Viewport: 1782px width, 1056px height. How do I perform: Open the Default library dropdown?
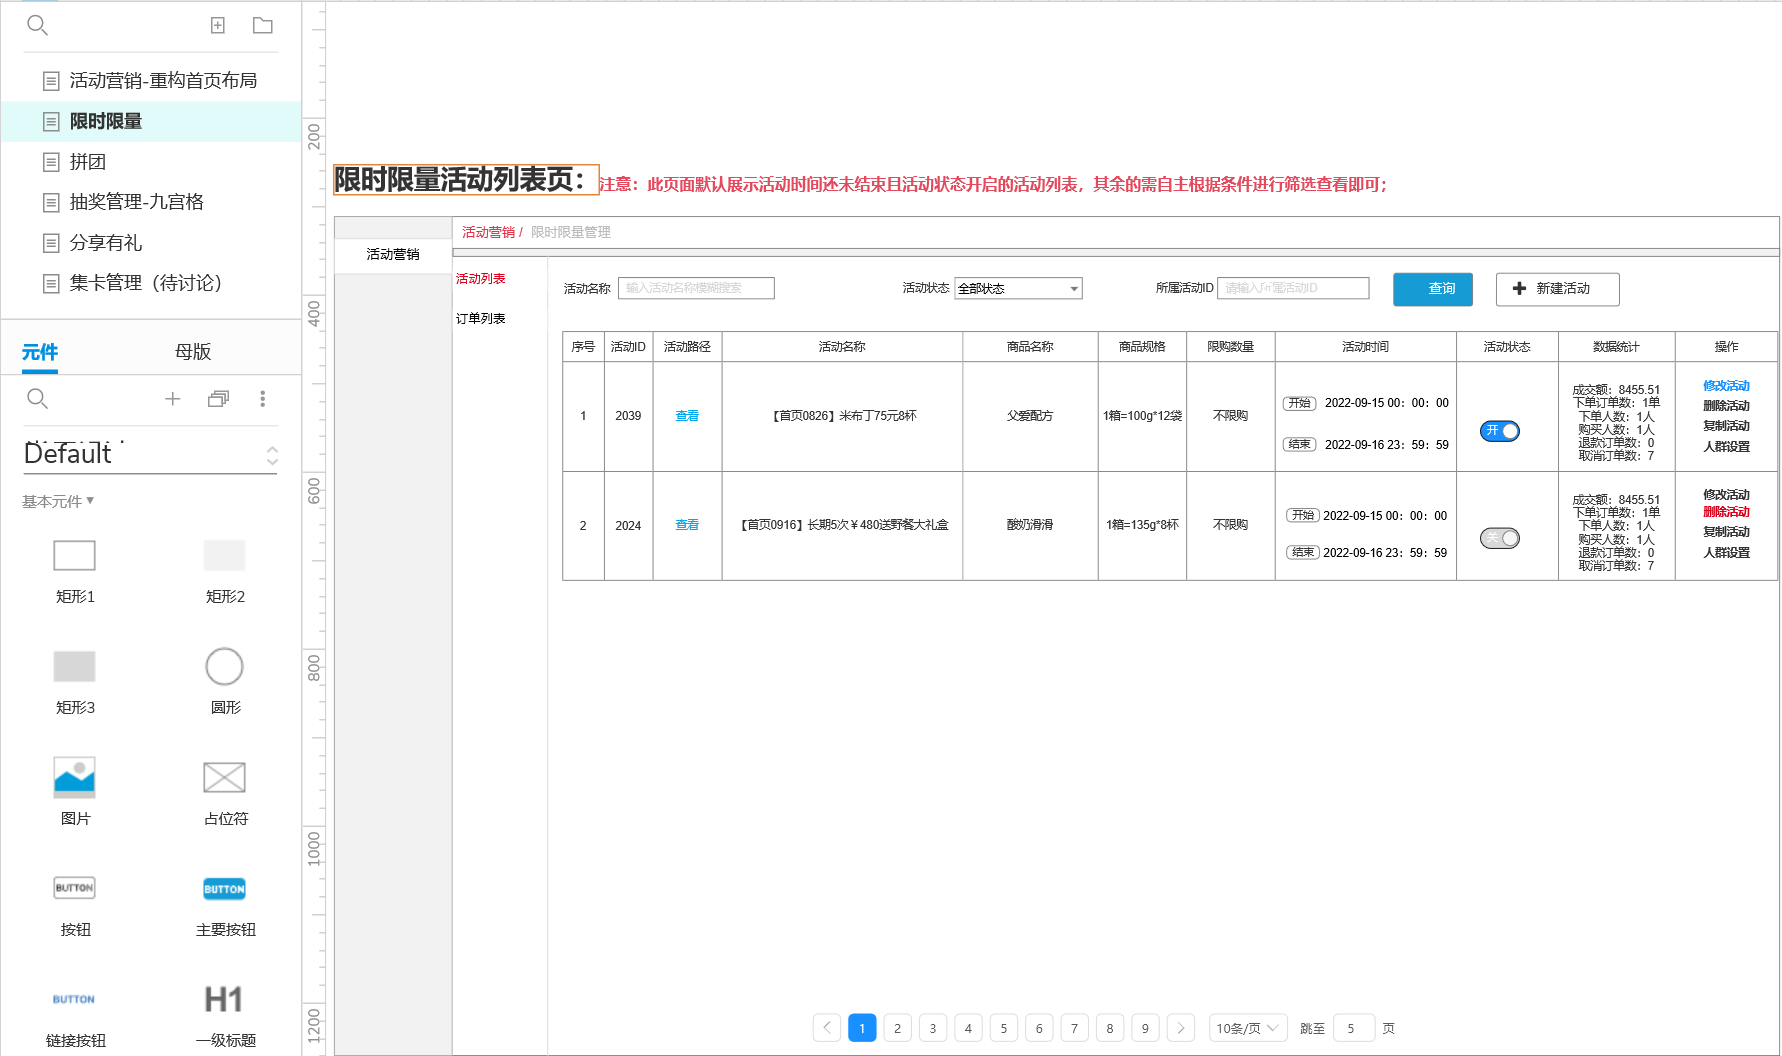(150, 455)
